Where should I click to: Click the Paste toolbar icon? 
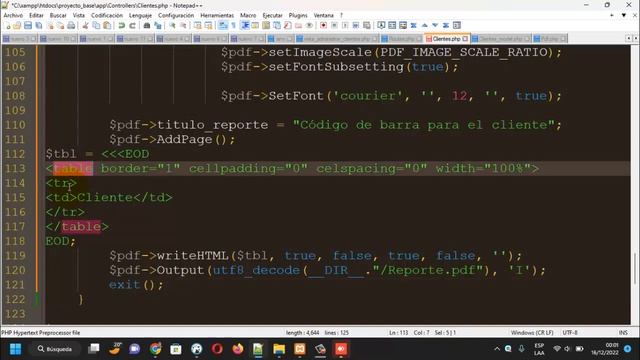pyautogui.click(x=107, y=26)
